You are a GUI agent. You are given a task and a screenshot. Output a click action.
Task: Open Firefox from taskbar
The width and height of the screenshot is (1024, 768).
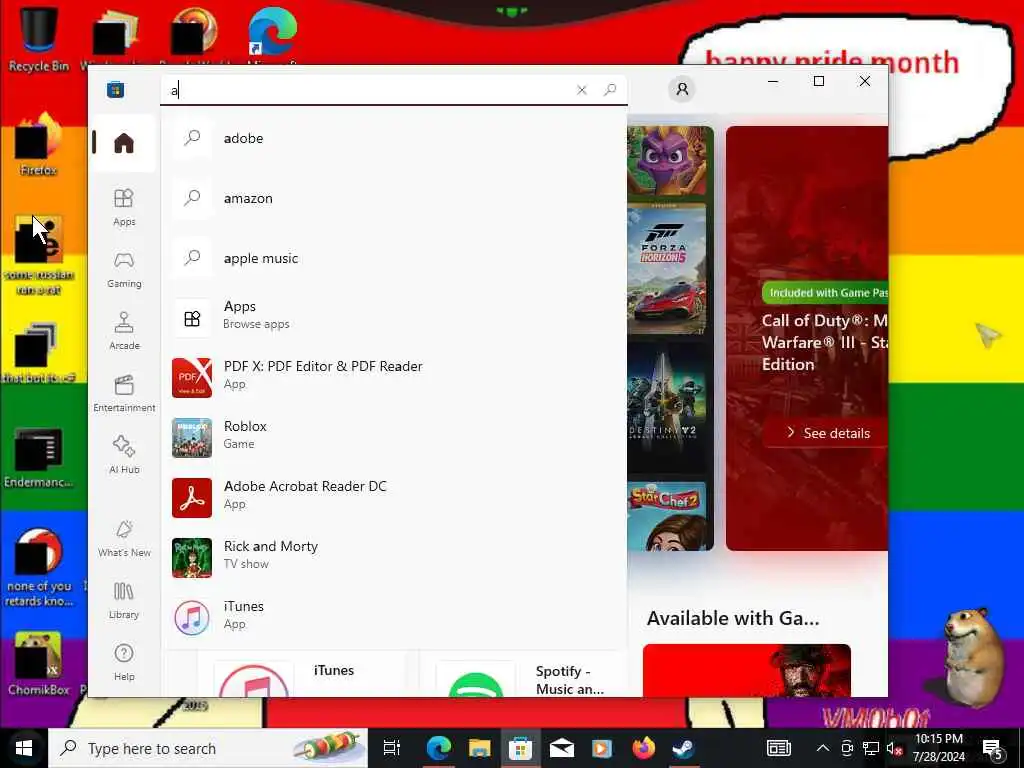click(643, 748)
